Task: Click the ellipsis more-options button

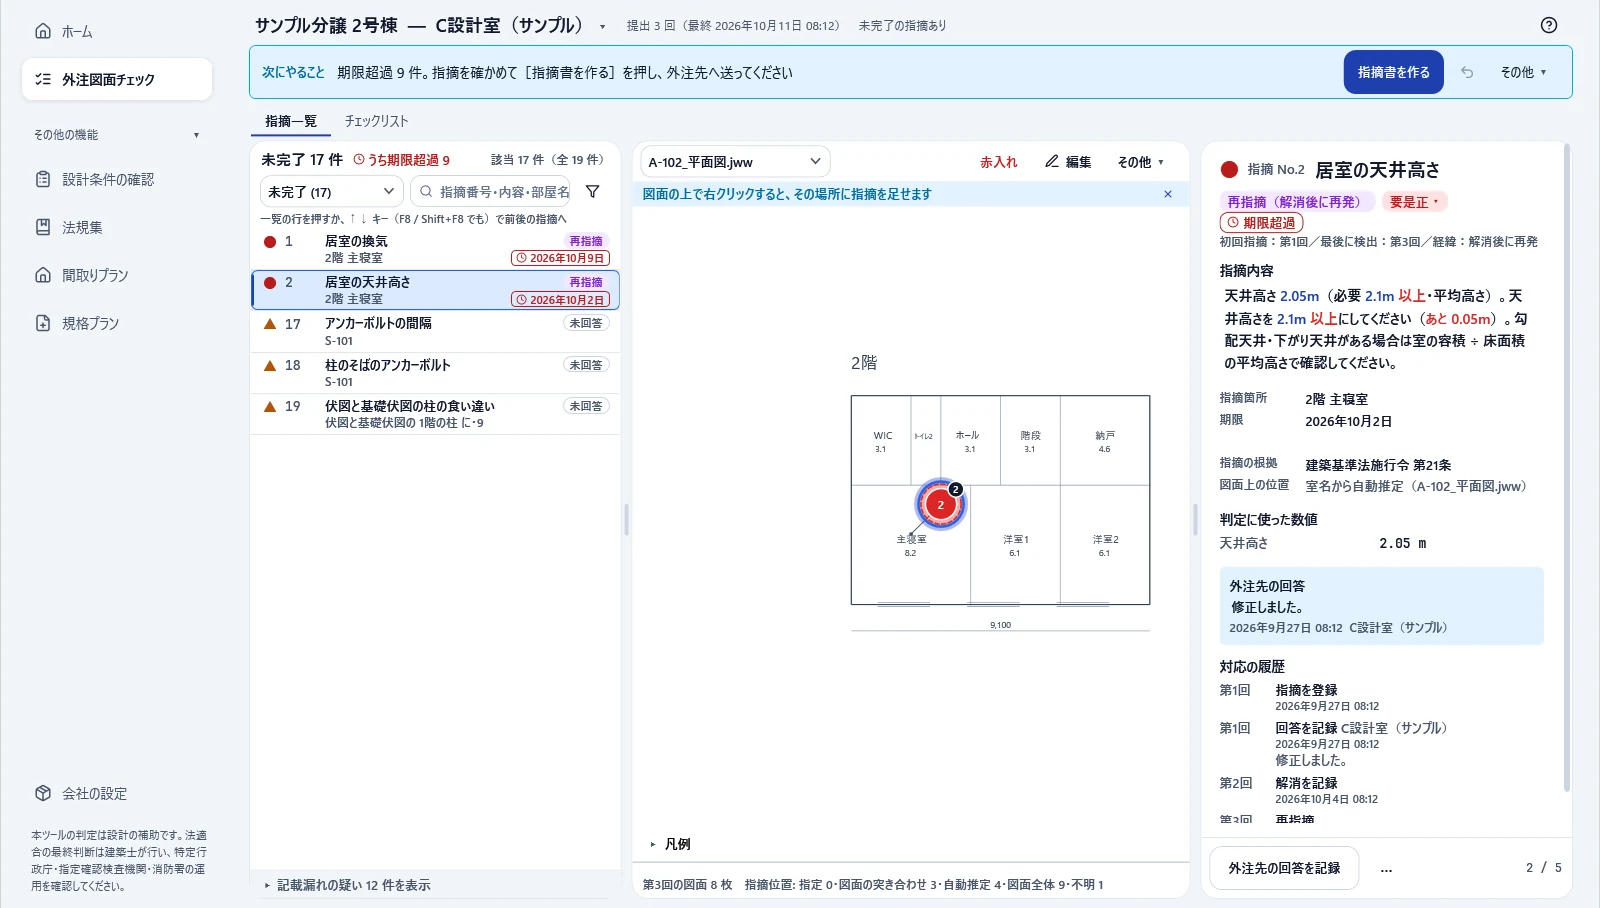Action: point(1386,868)
